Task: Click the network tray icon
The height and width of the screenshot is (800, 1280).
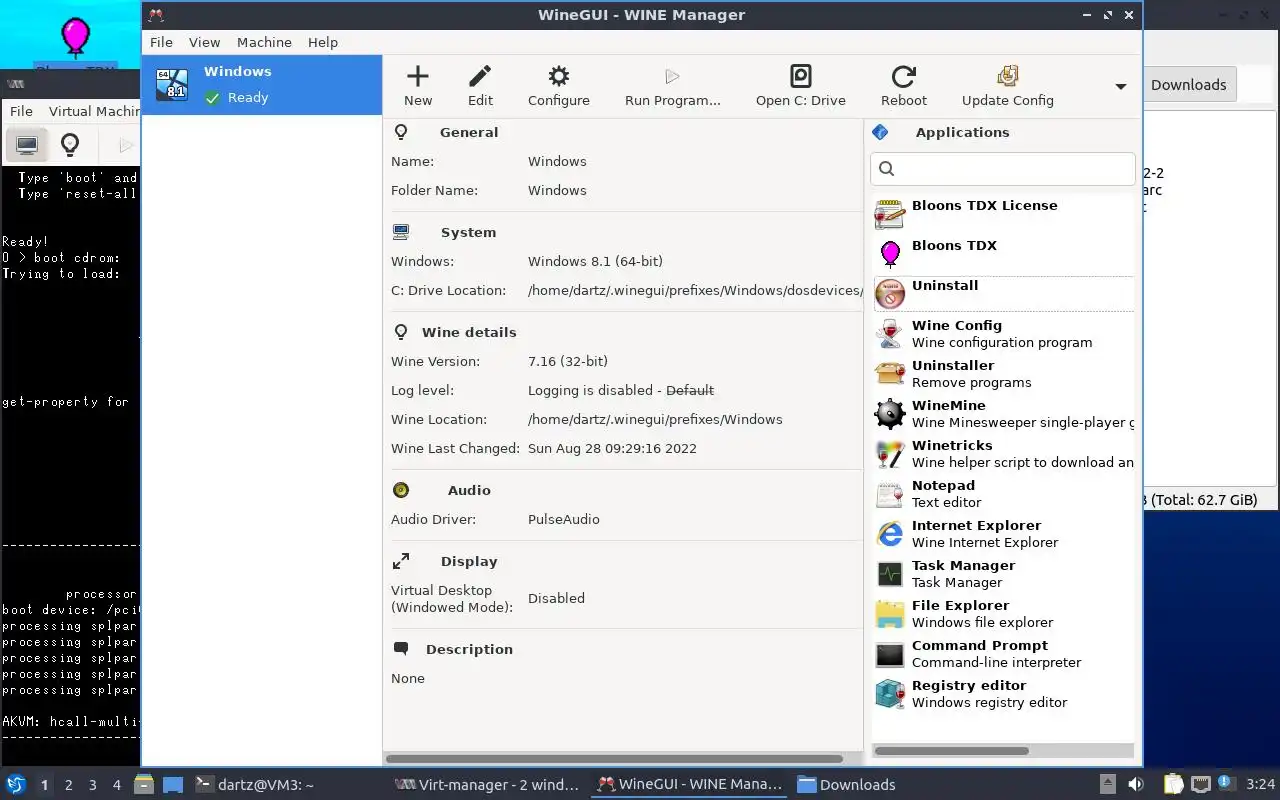Action: (1201, 785)
